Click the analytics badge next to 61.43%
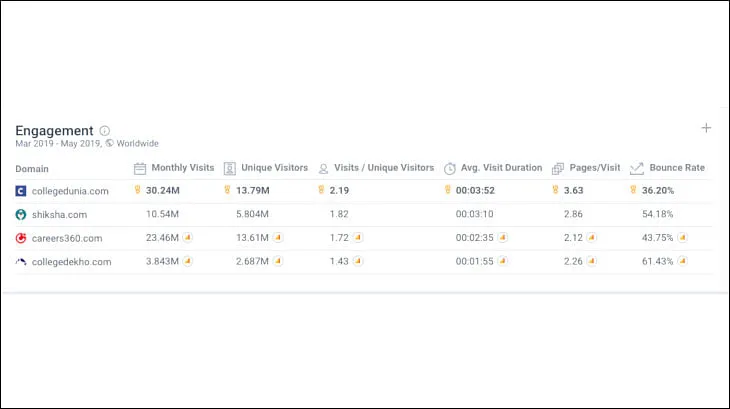The image size is (730, 409). pos(682,261)
